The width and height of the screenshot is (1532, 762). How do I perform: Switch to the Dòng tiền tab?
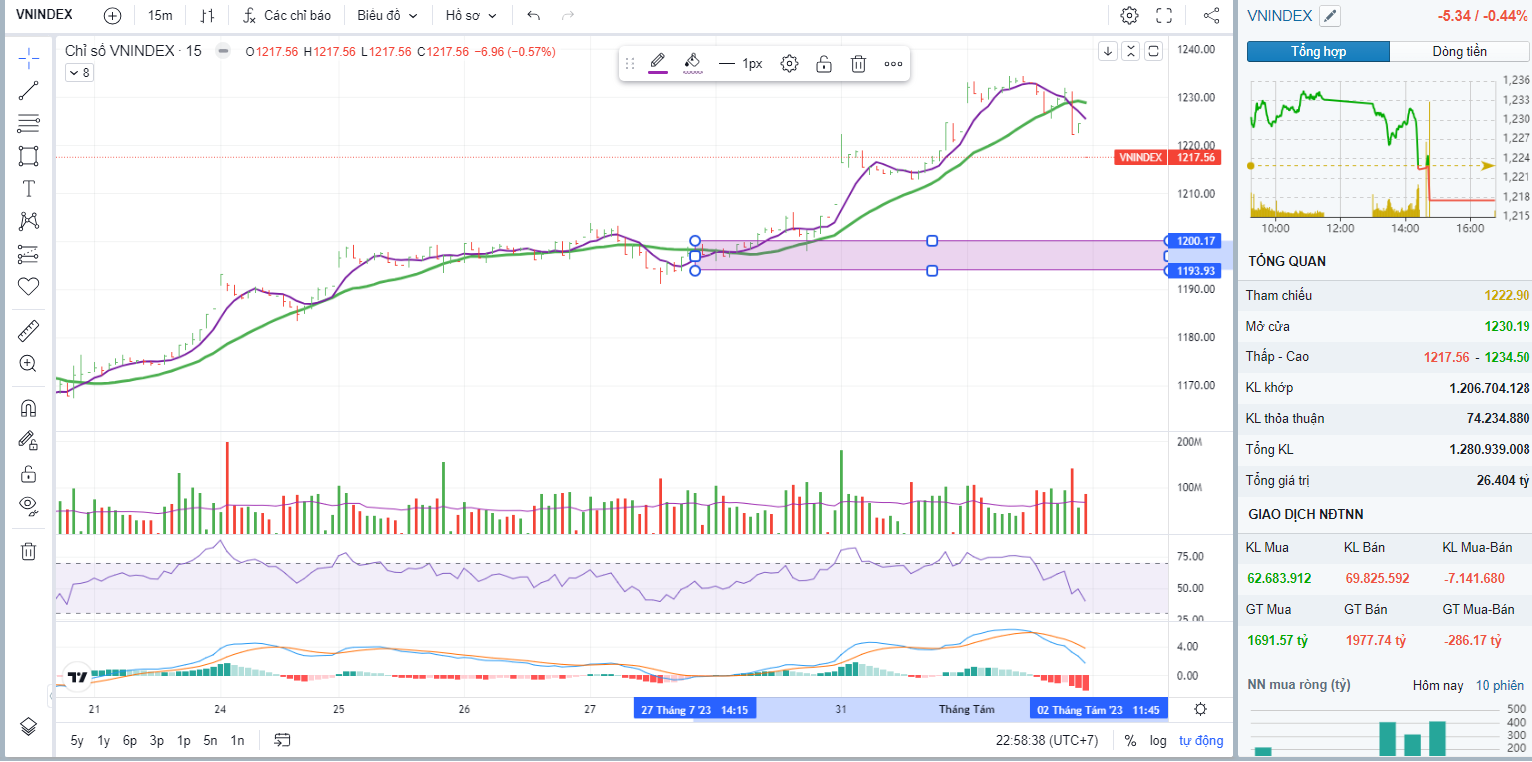(x=1459, y=52)
